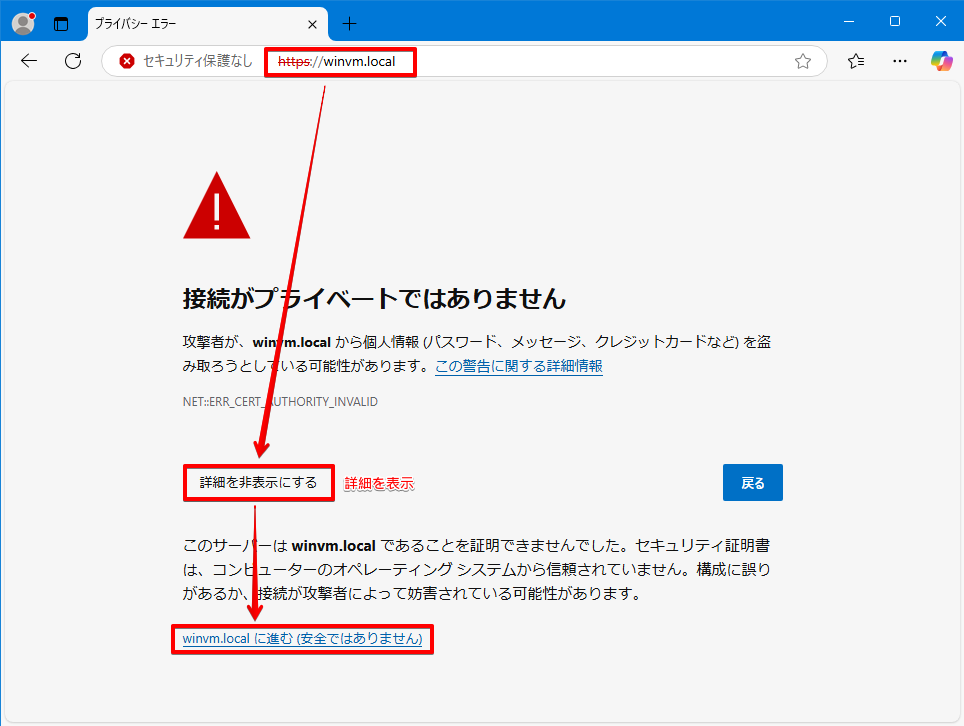Open a new tab with the plus button
Screen dimensions: 964x726
coord(349,24)
